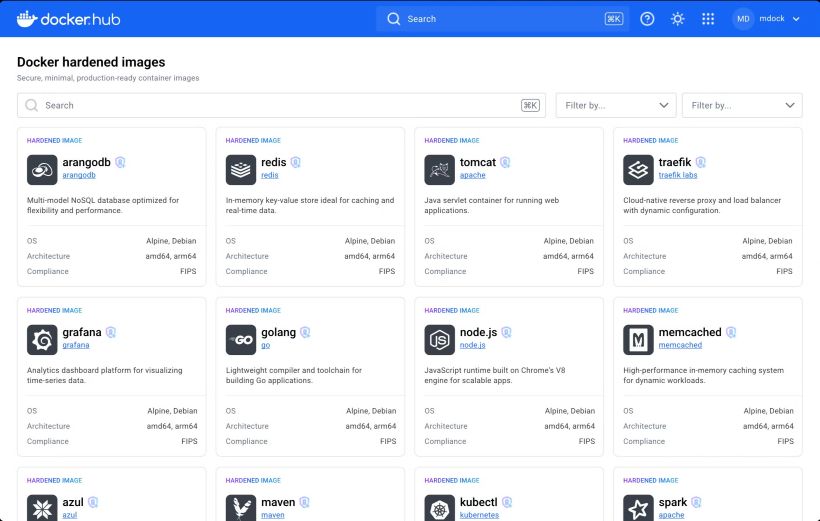The height and width of the screenshot is (521, 820).
Task: Click the 'amd64, arm64' value on the tomcat card
Action: [568, 256]
